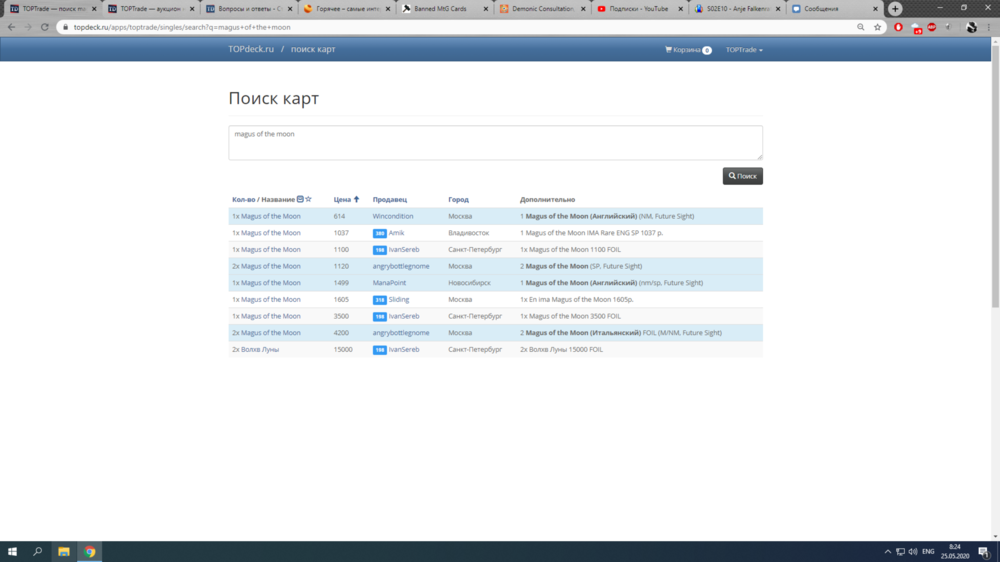
Task: Click the collapse icon beside the Название header
Action: (x=301, y=199)
